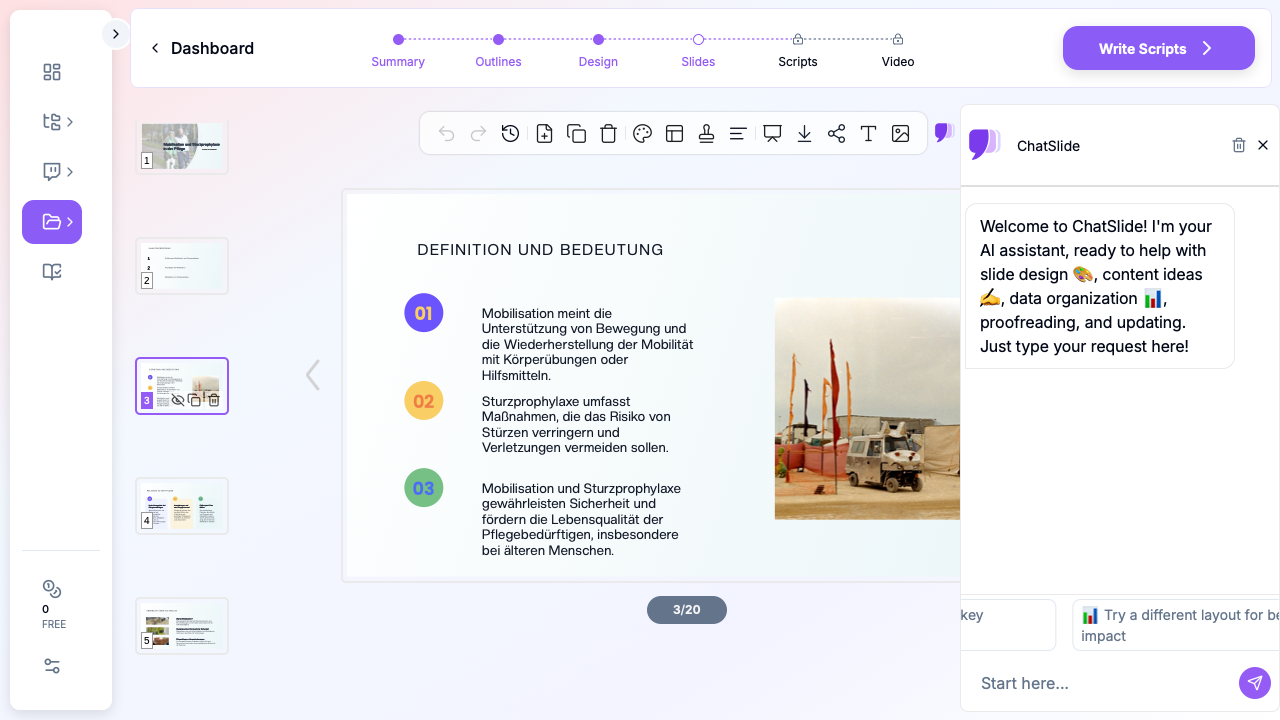The height and width of the screenshot is (720, 1280).
Task: Open the version history icon in toolbar
Action: point(511,134)
